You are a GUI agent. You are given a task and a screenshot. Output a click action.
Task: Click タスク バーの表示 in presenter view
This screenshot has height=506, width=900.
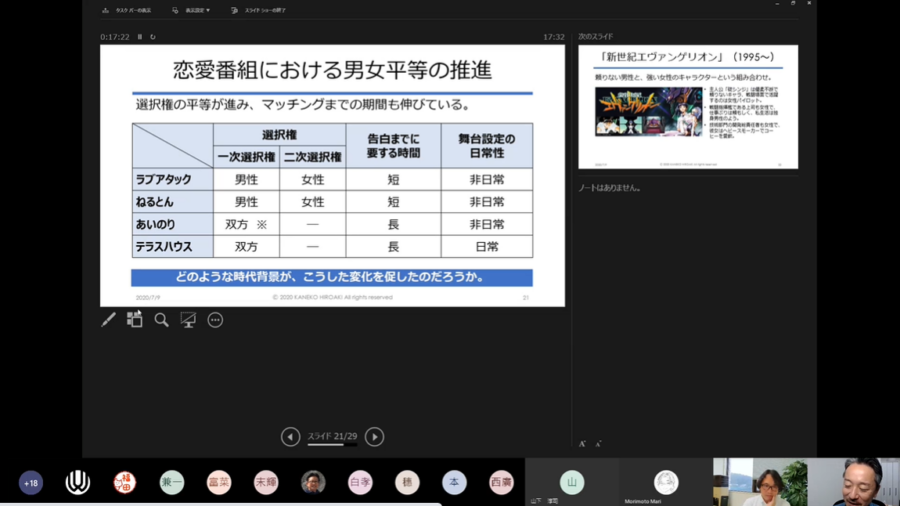(127, 10)
